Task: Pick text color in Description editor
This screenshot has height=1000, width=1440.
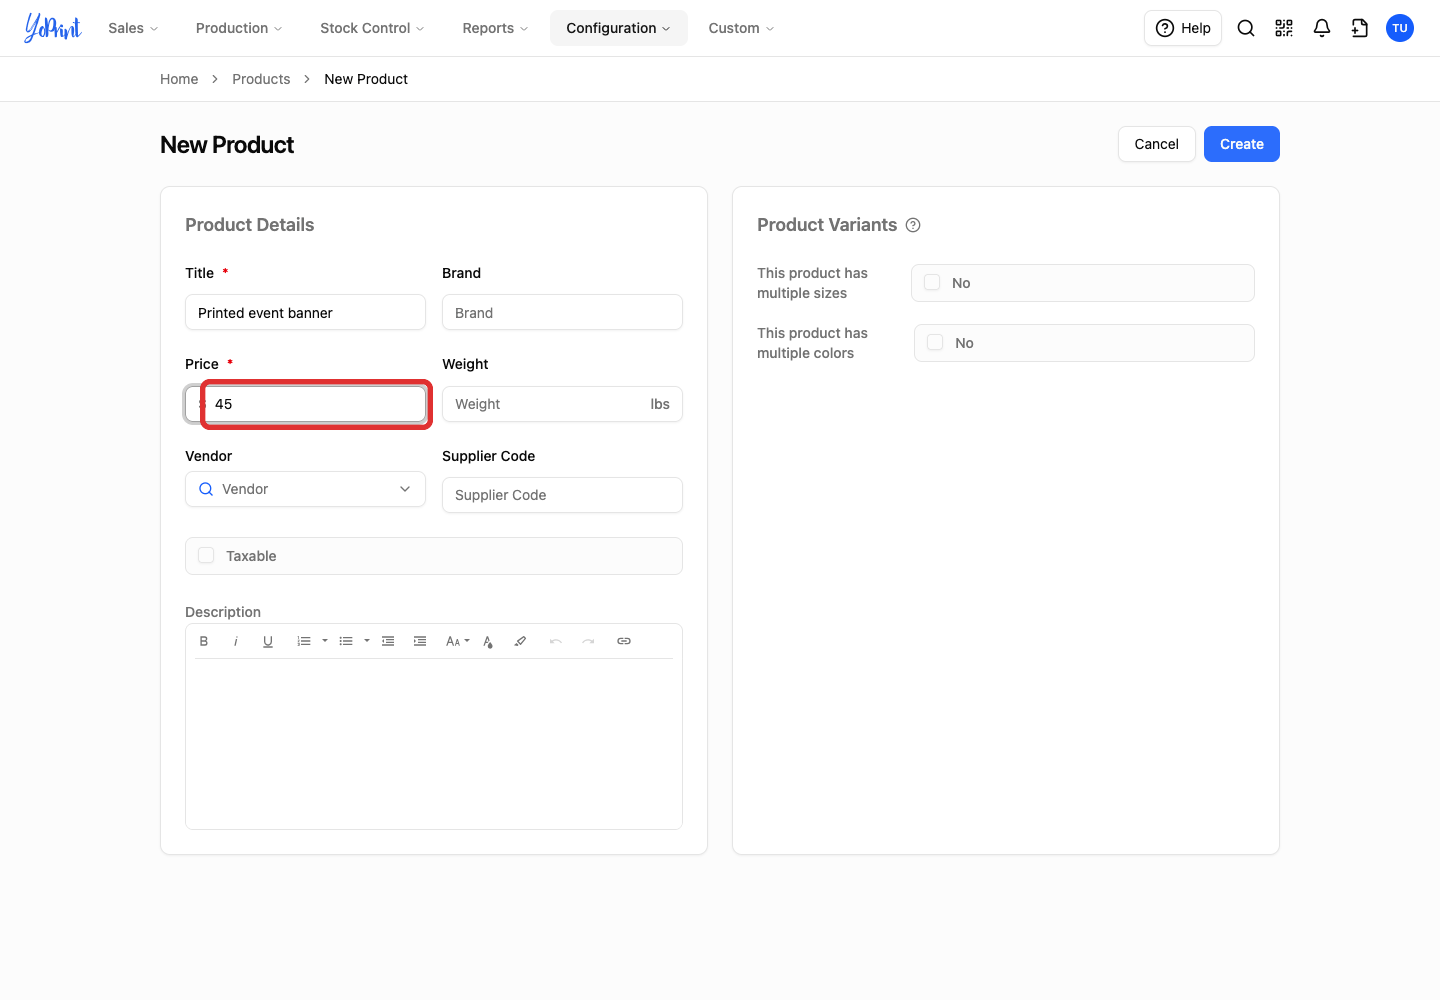Action: (488, 641)
